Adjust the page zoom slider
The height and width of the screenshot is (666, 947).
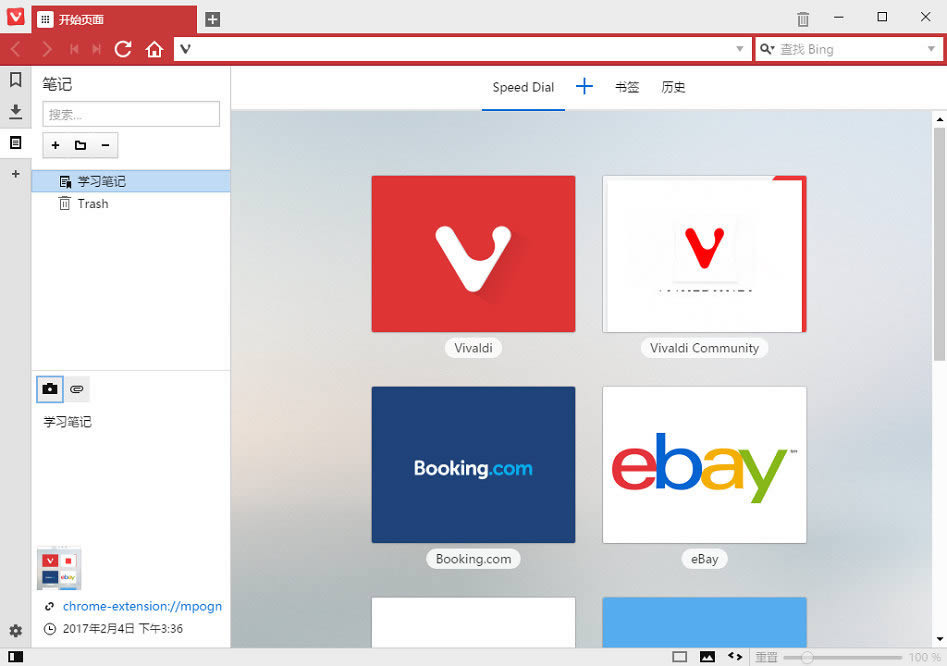click(843, 657)
